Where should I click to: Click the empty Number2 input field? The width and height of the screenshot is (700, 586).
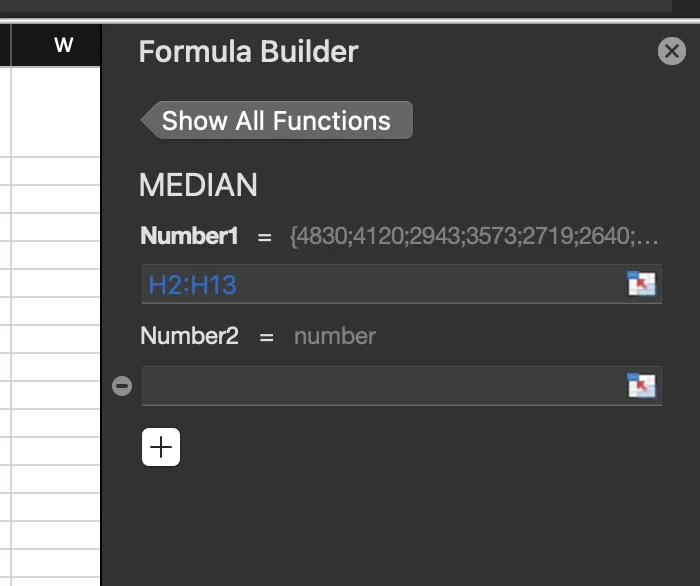[380, 386]
